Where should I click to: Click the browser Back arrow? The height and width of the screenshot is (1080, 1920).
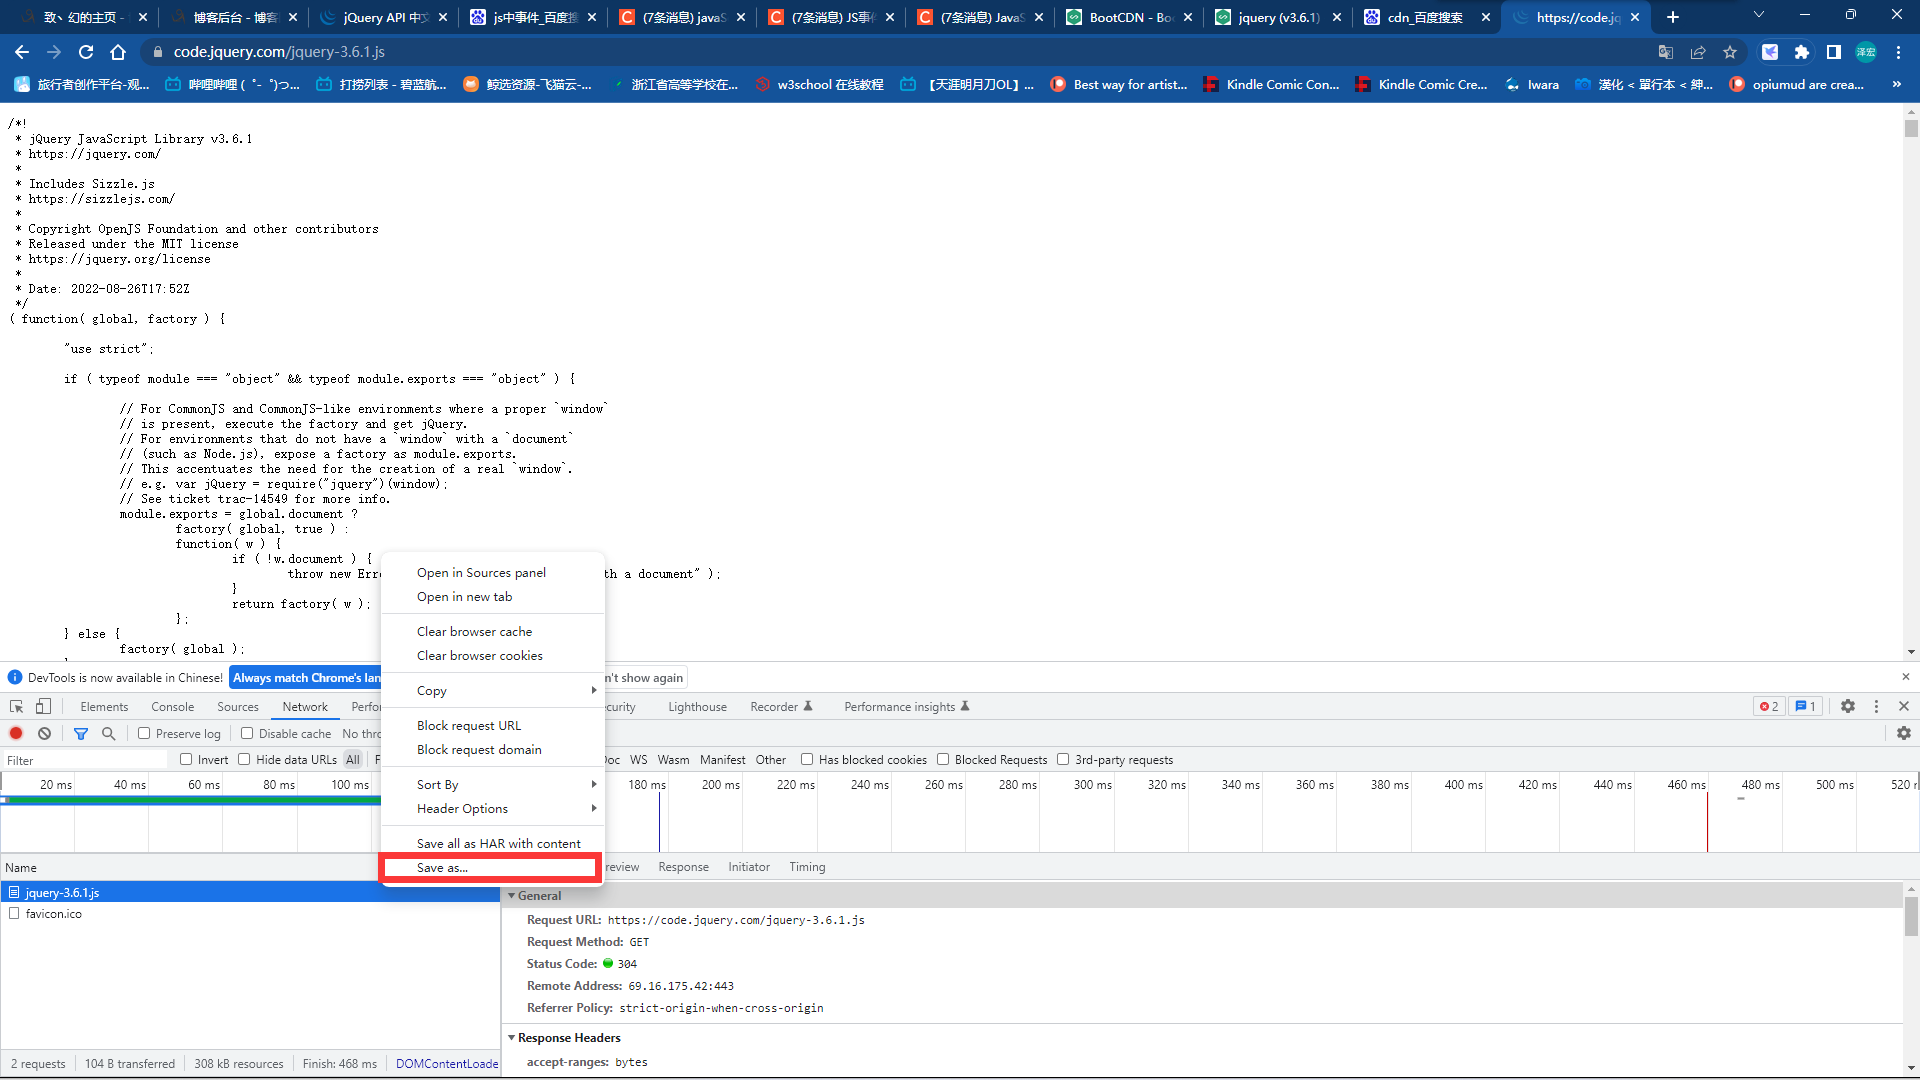point(22,52)
